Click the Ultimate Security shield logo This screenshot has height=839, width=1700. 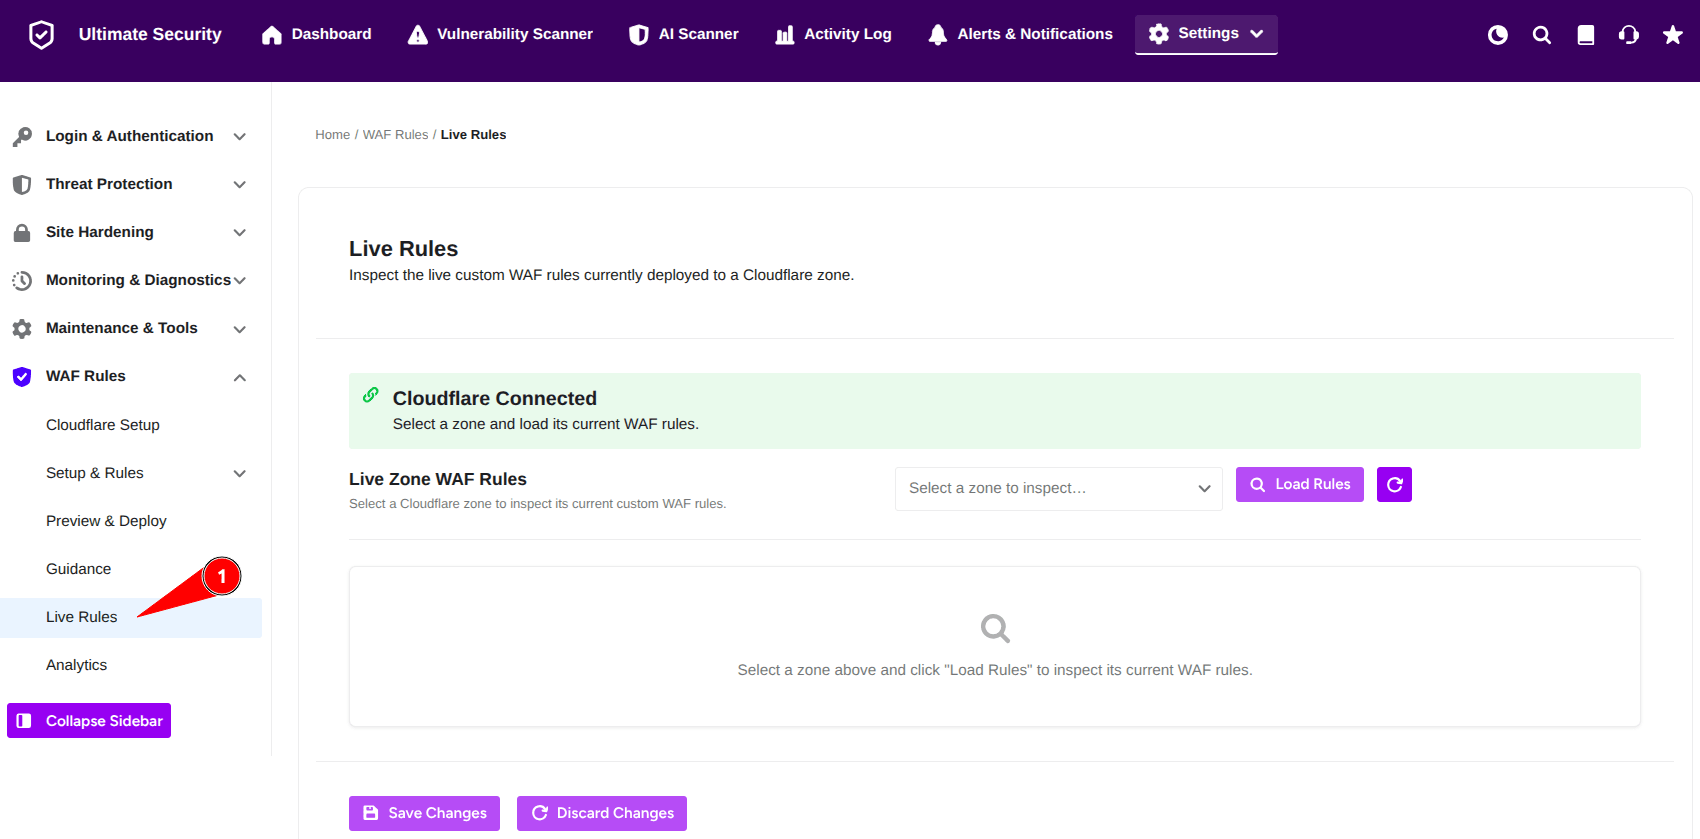(x=41, y=35)
